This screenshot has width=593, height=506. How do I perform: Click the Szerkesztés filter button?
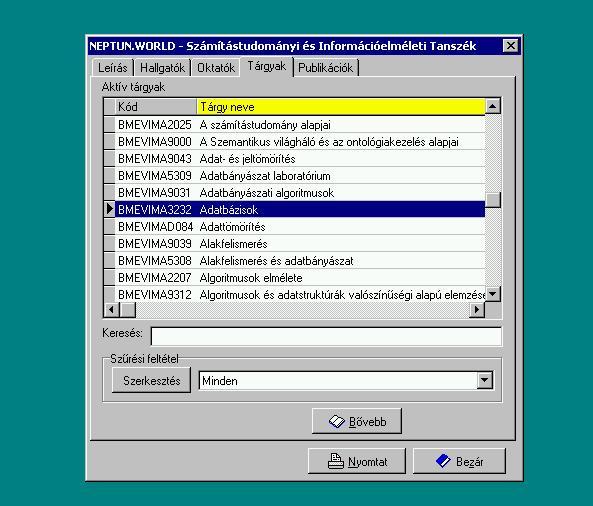151,380
